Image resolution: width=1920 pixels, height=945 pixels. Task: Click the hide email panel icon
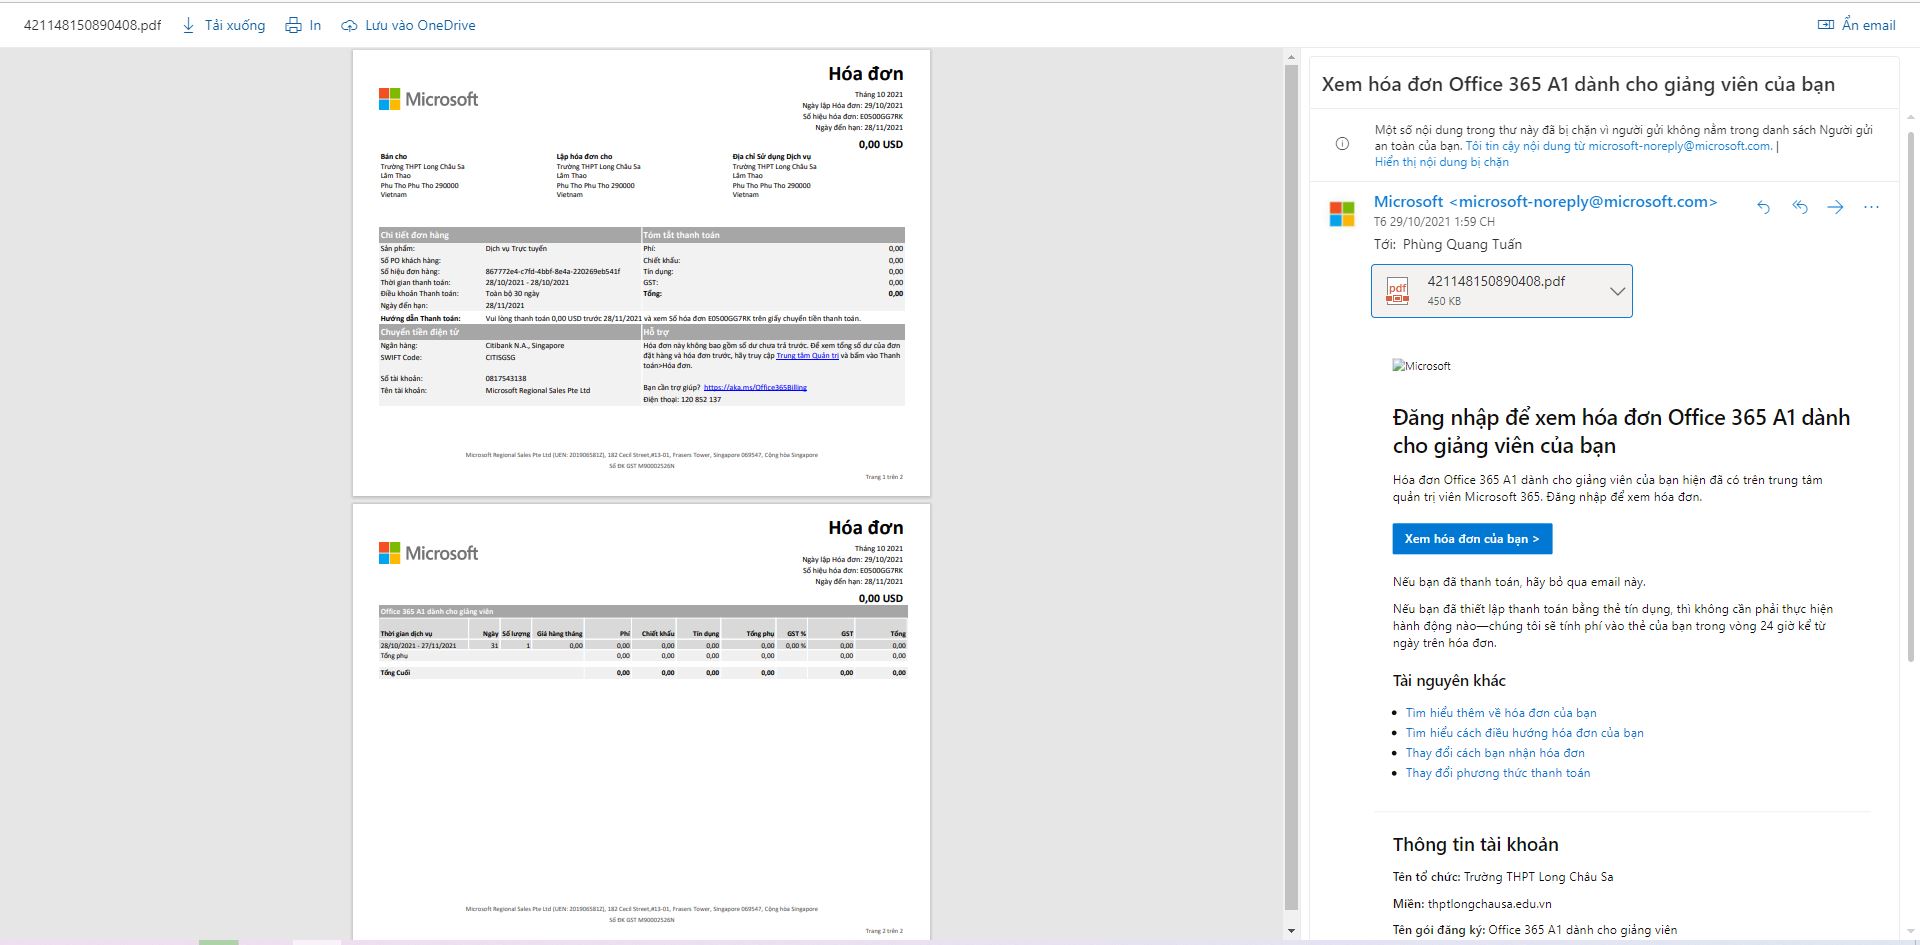pyautogui.click(x=1825, y=25)
